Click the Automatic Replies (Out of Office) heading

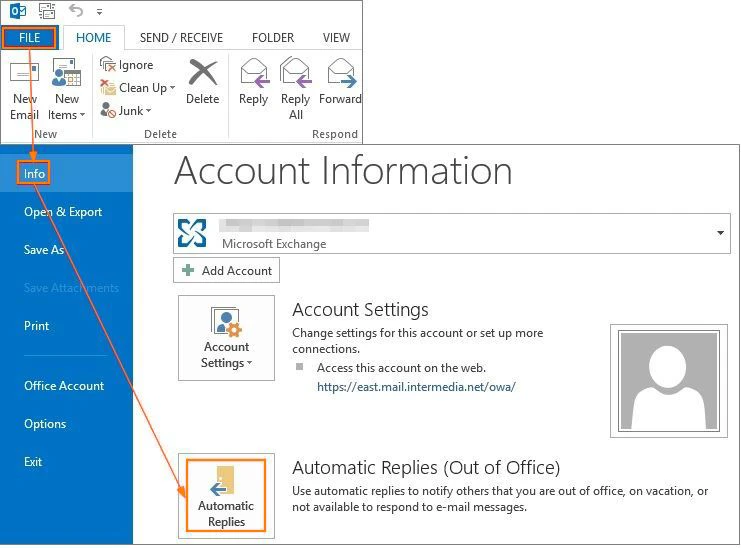(x=426, y=467)
